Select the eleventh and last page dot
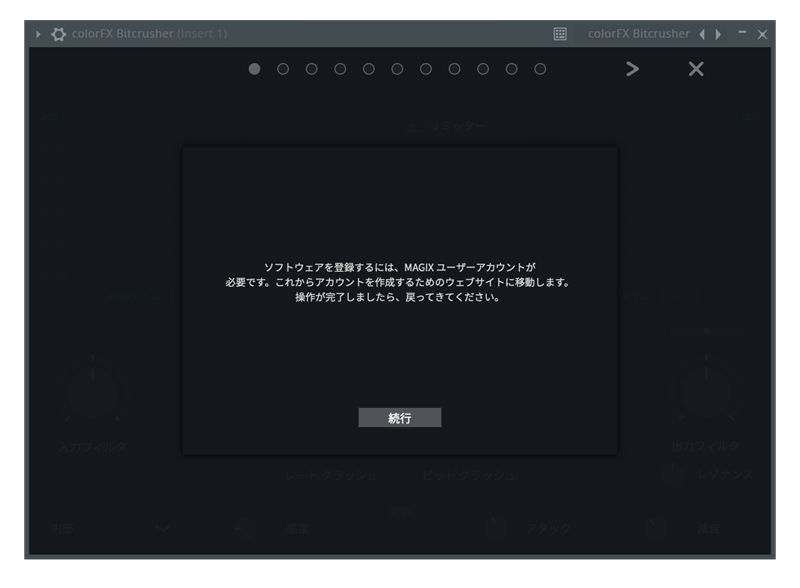 tap(540, 69)
